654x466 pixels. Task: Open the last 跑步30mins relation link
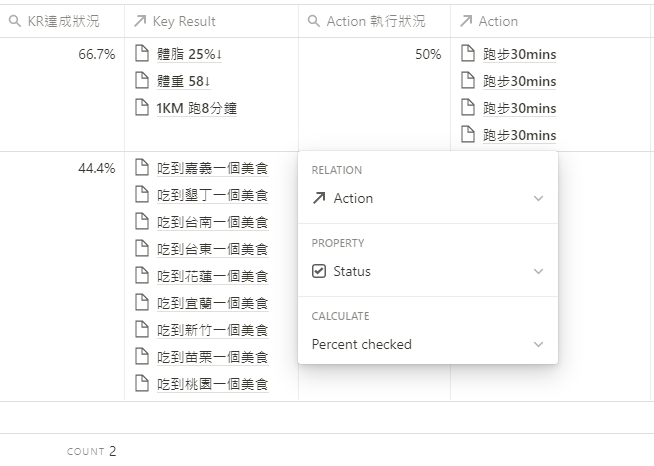click(519, 135)
